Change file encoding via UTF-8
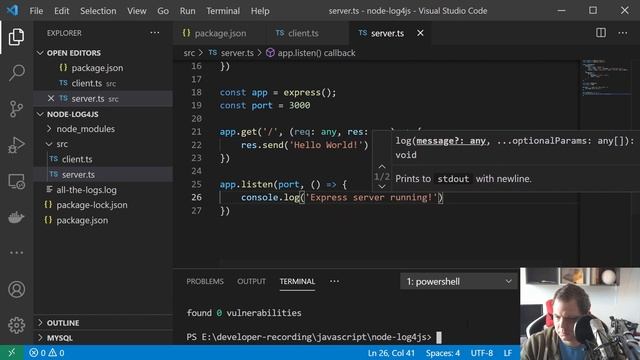640x360 pixels. click(x=482, y=353)
